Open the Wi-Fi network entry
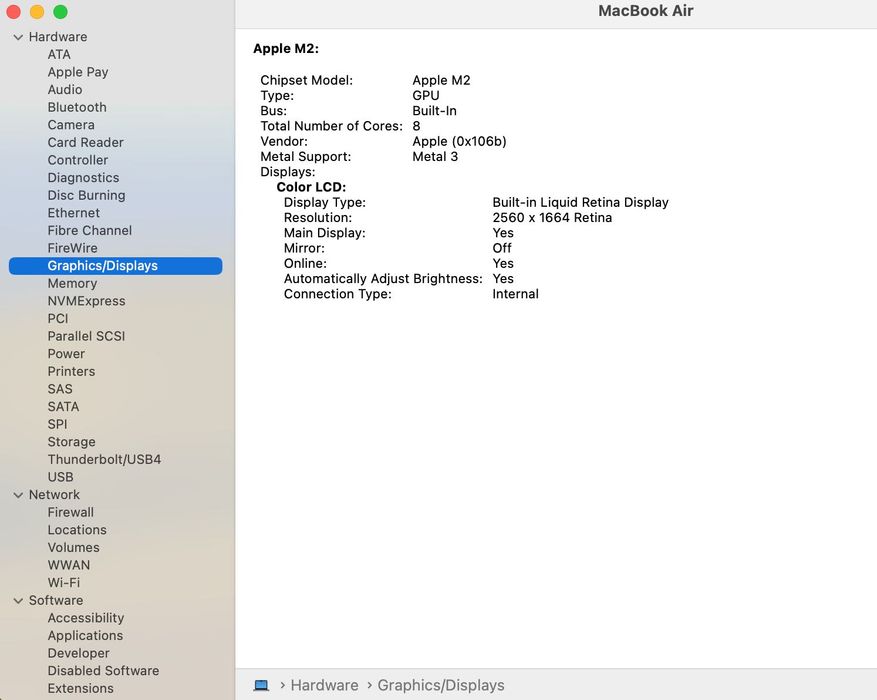 coord(64,583)
